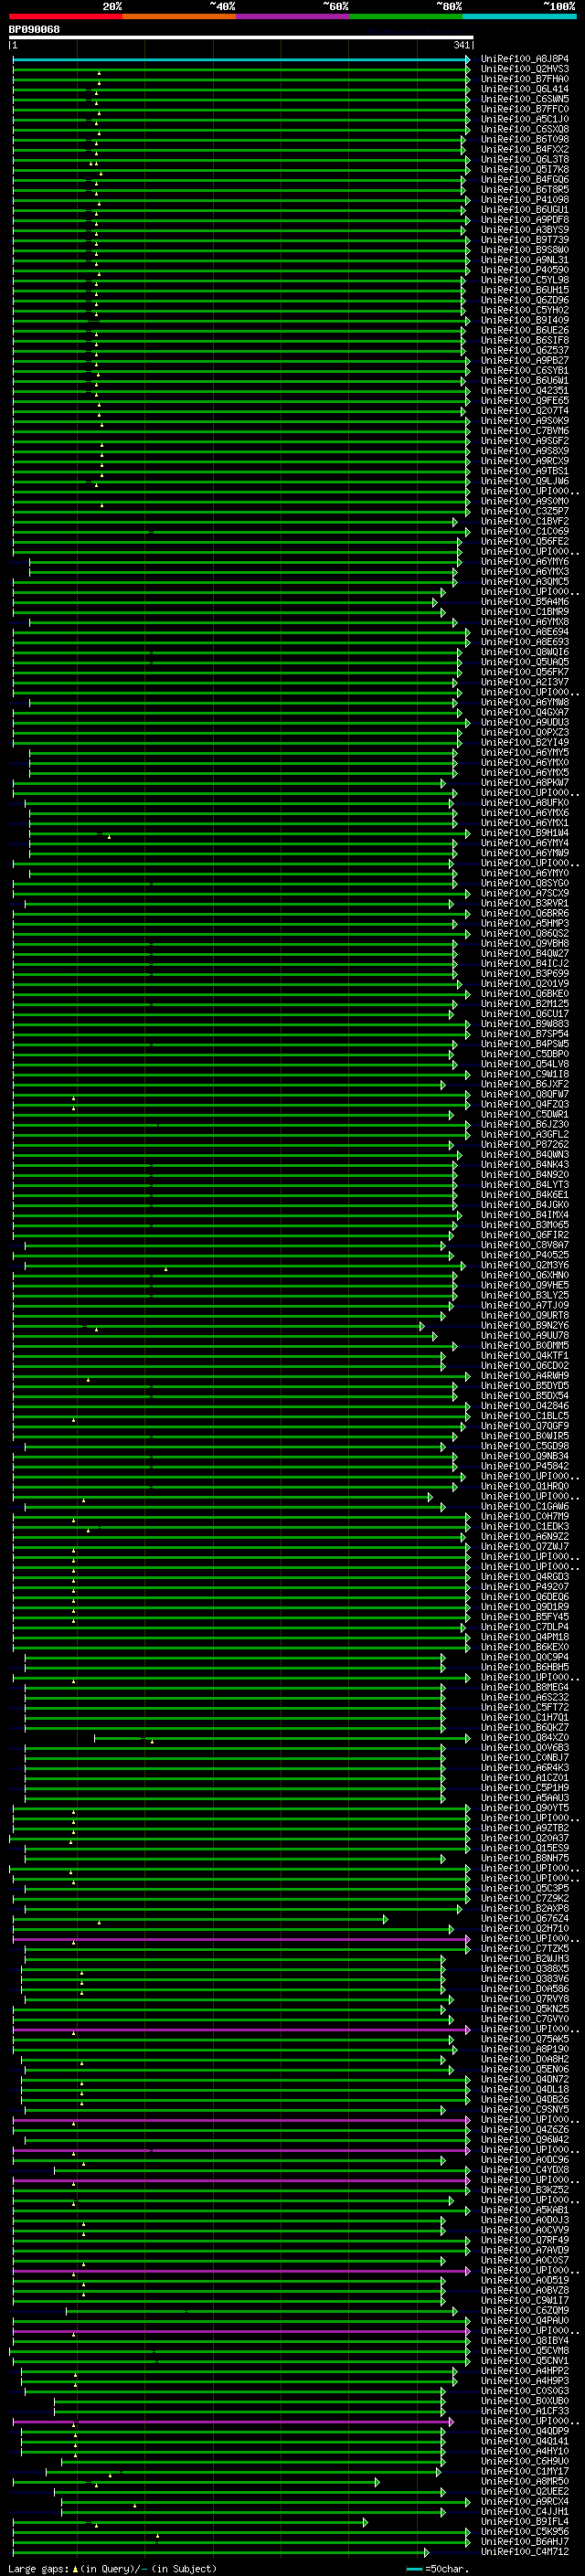585x2576 pixels.
Task: Open hit UniRef100_A9PDF8
Action: 525,219
